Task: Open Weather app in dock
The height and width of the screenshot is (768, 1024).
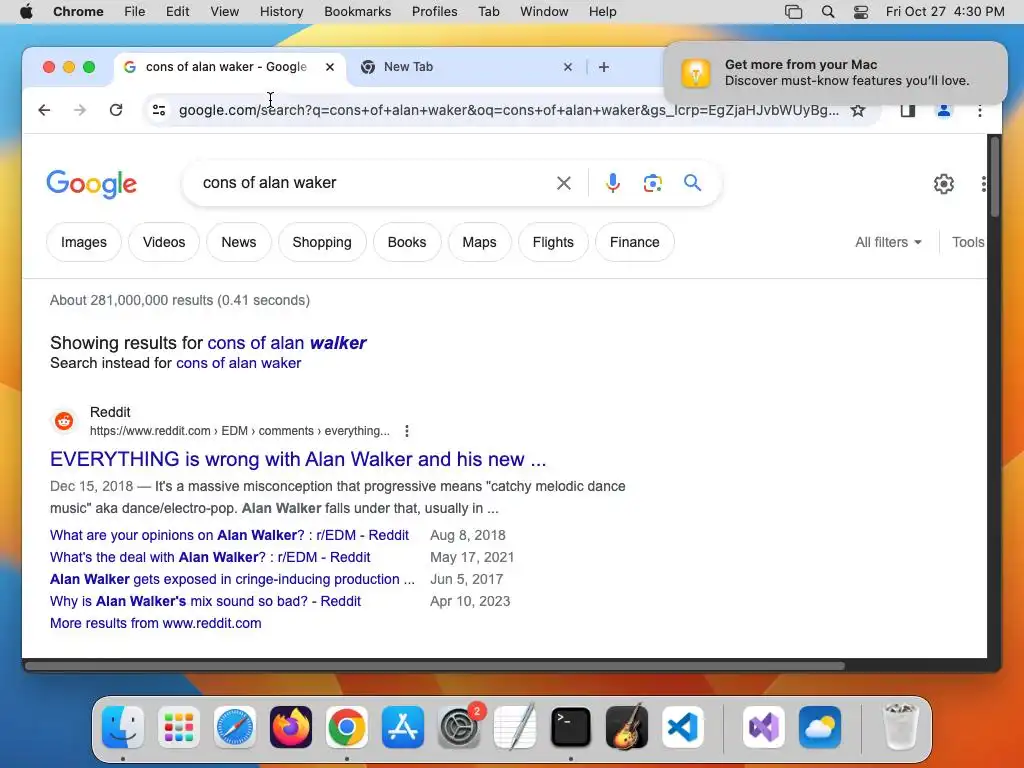Action: click(820, 727)
